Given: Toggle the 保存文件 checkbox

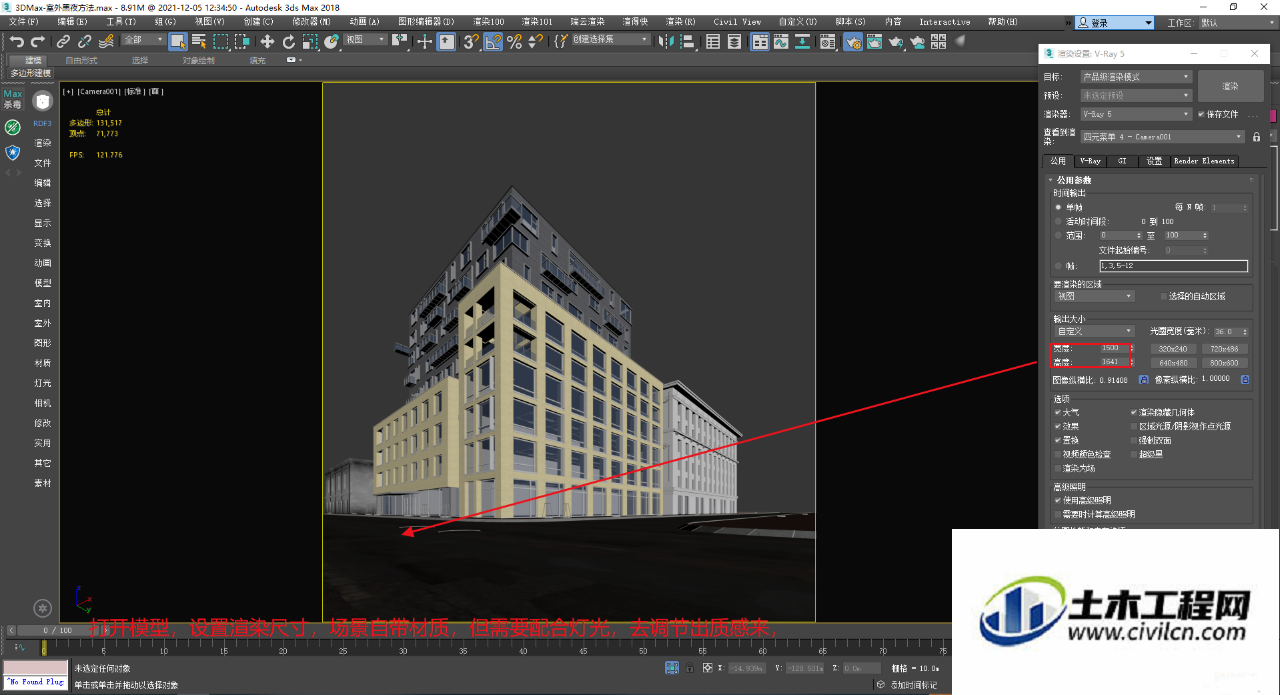Looking at the screenshot, I should [x=1201, y=114].
